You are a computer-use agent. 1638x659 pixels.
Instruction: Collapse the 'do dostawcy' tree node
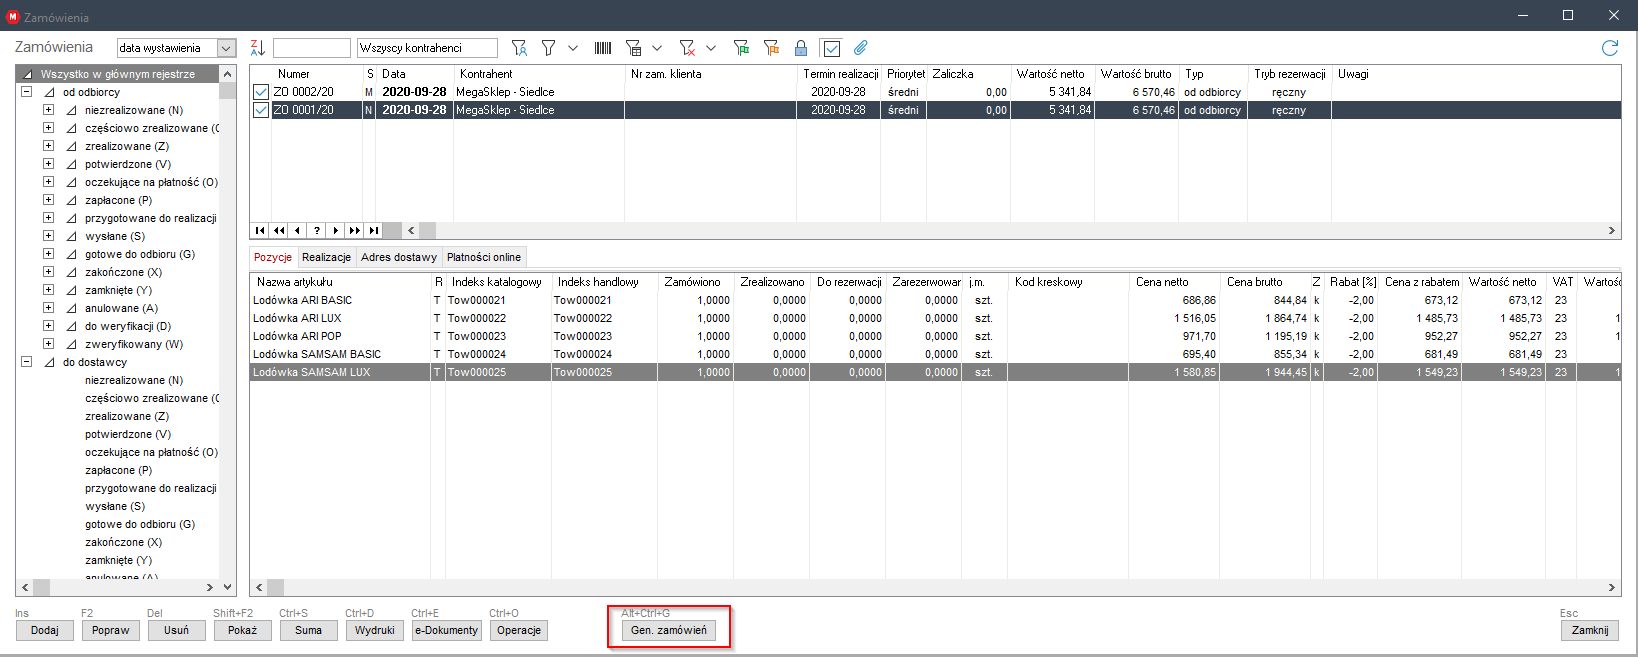tap(27, 362)
